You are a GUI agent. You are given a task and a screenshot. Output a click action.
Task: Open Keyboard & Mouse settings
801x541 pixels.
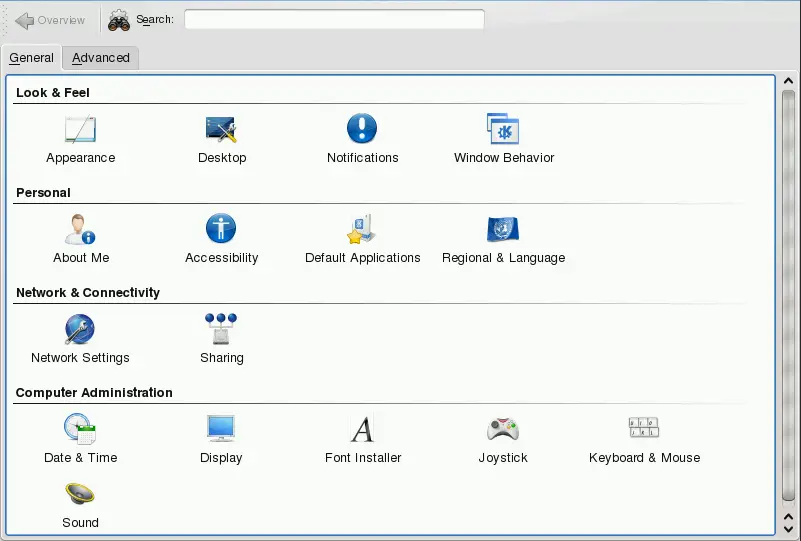tap(644, 430)
